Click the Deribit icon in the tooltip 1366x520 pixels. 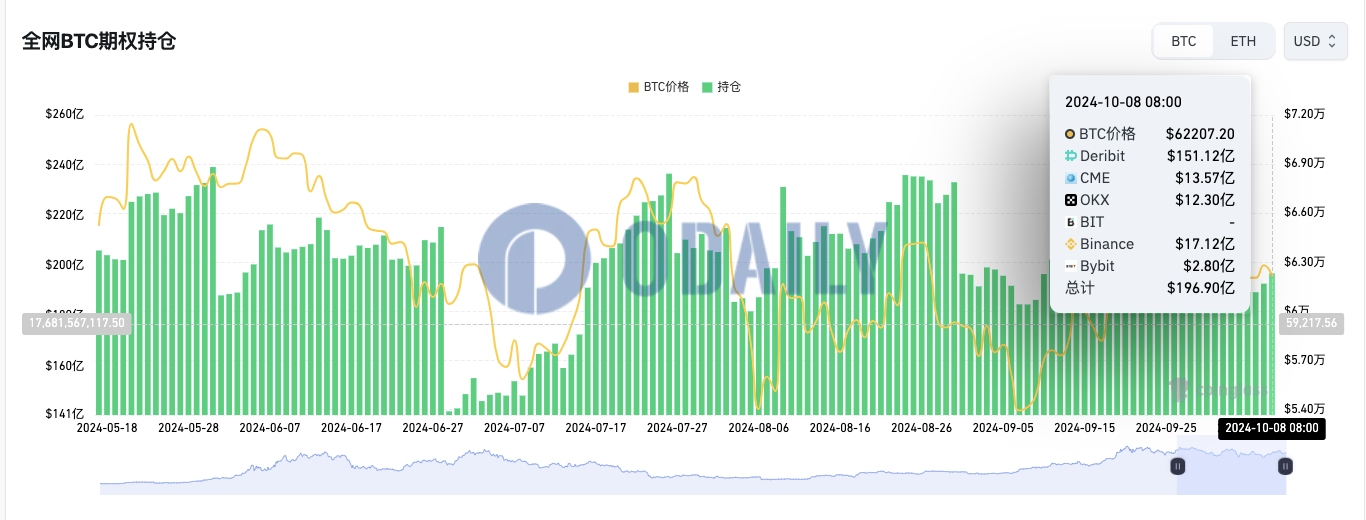1070,156
